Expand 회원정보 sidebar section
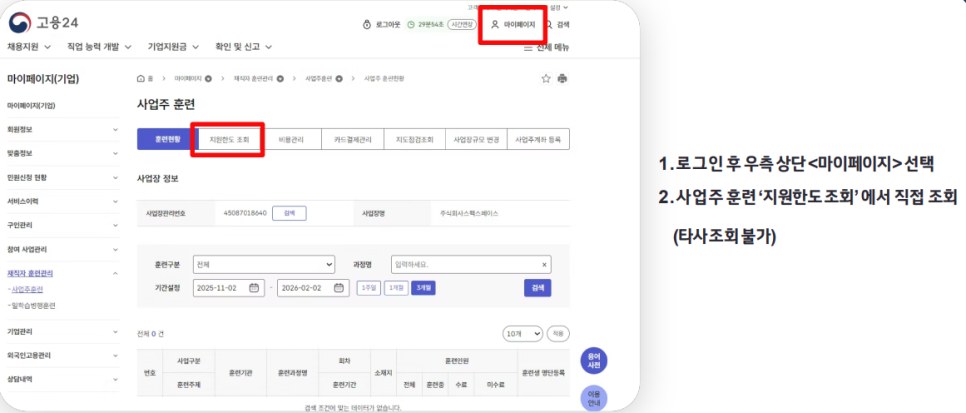 pyautogui.click(x=63, y=129)
